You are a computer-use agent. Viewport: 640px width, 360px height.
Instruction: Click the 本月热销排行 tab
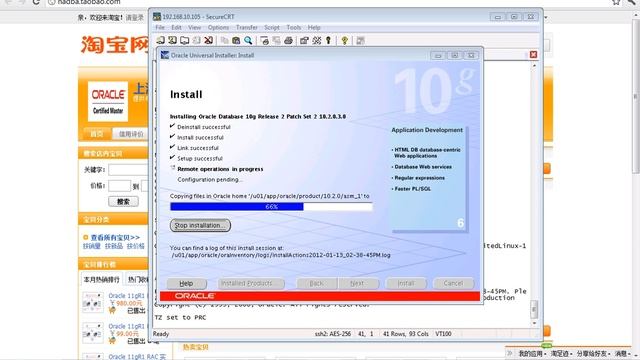tap(101, 280)
